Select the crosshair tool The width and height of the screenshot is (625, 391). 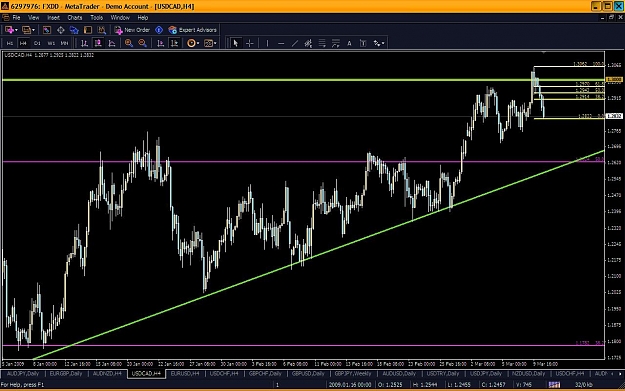(250, 43)
